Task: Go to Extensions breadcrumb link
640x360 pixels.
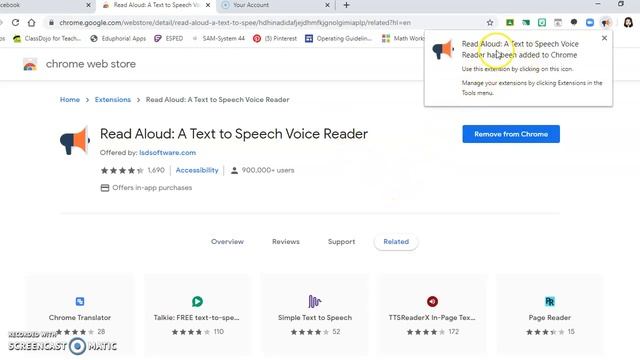Action: point(113,100)
